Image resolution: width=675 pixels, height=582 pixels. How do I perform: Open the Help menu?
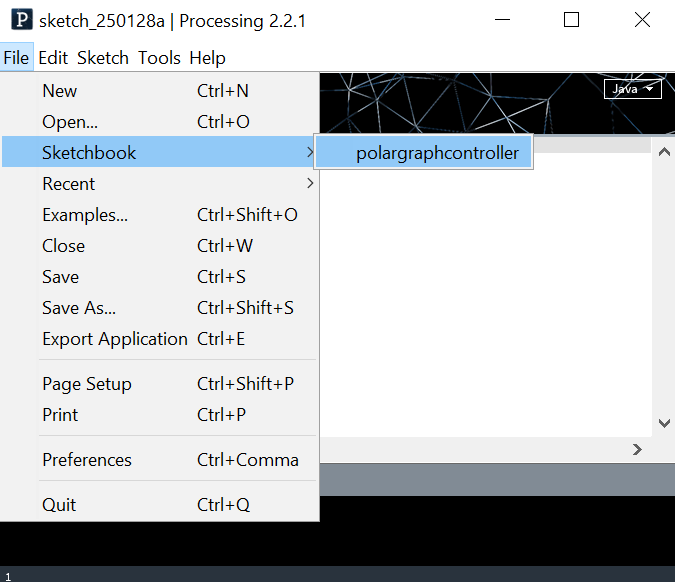click(x=207, y=58)
